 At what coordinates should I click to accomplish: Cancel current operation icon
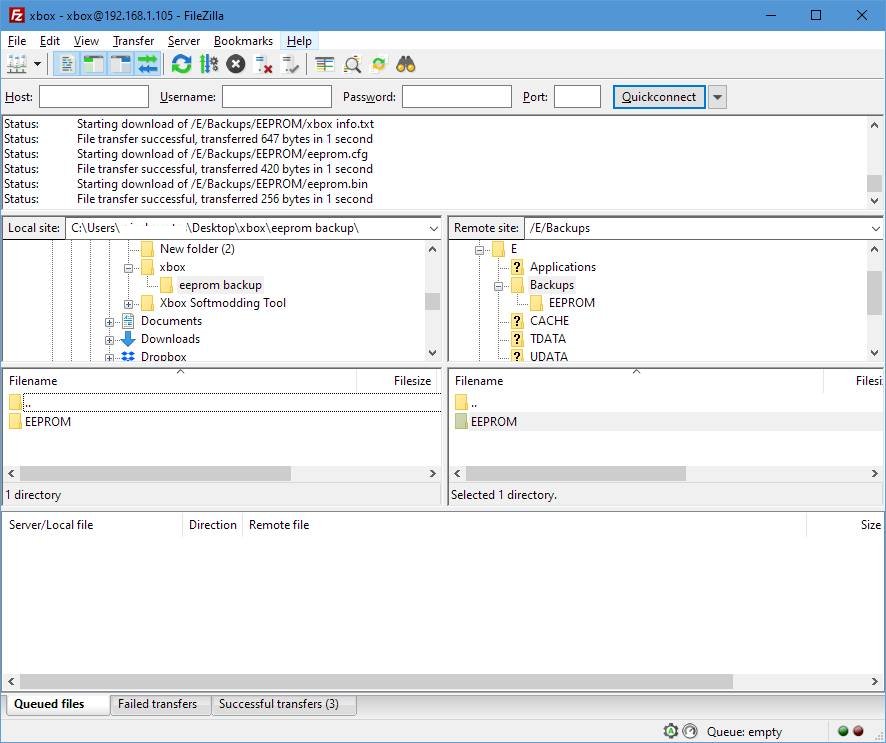pyautogui.click(x=236, y=64)
